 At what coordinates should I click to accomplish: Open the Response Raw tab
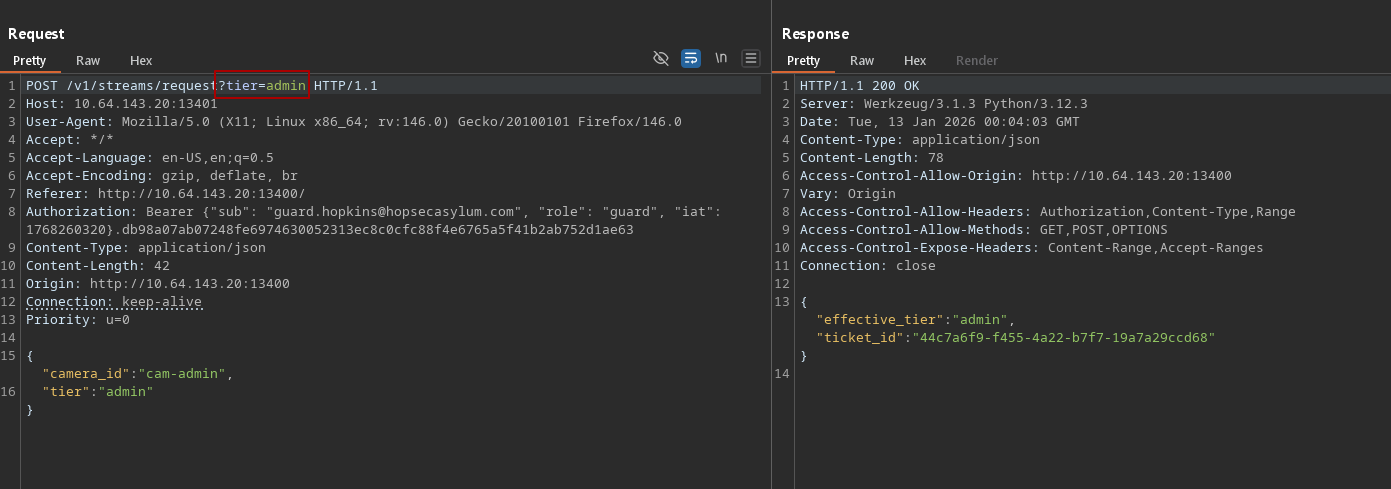tap(862, 61)
